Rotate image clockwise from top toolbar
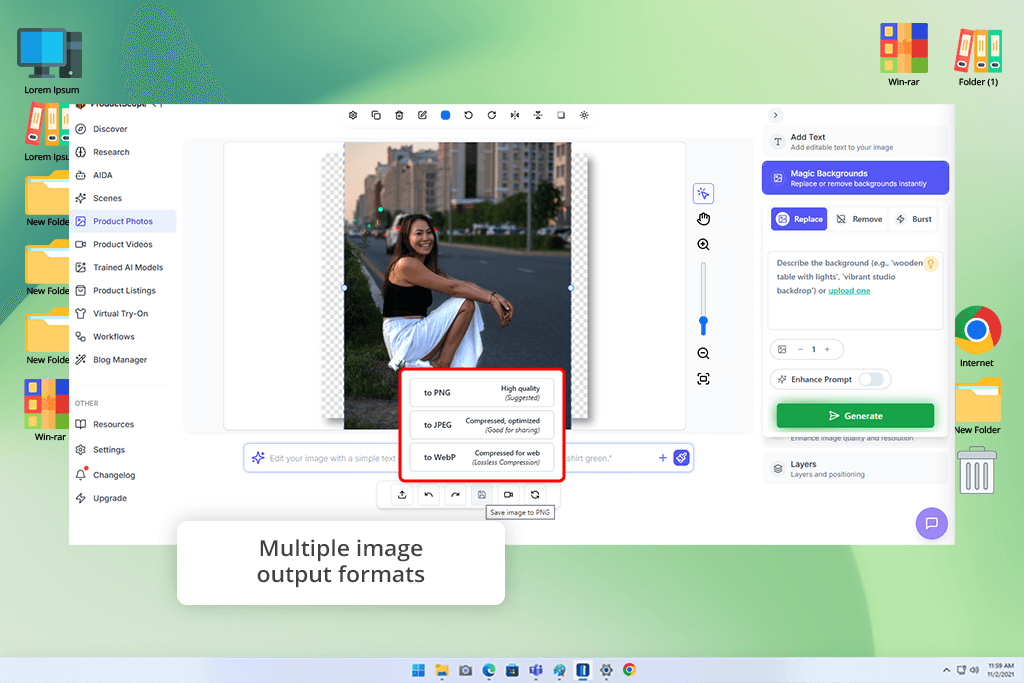Image resolution: width=1024 pixels, height=683 pixels. (x=492, y=115)
